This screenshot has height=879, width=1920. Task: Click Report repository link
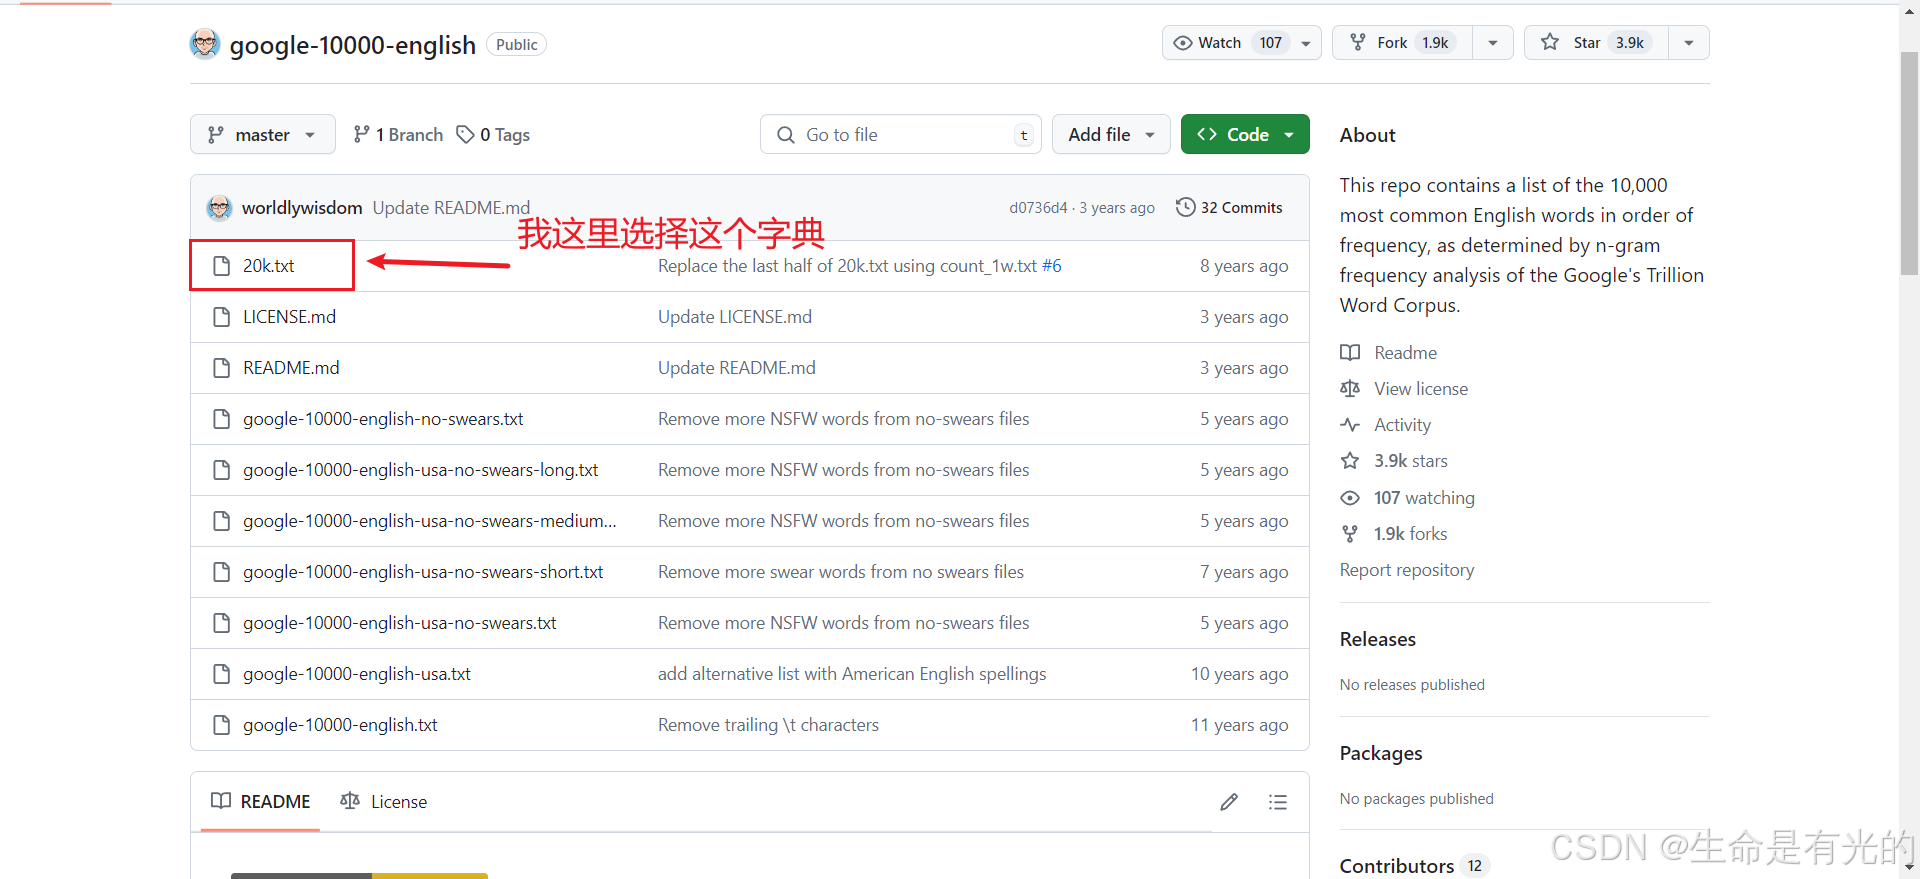point(1407,569)
